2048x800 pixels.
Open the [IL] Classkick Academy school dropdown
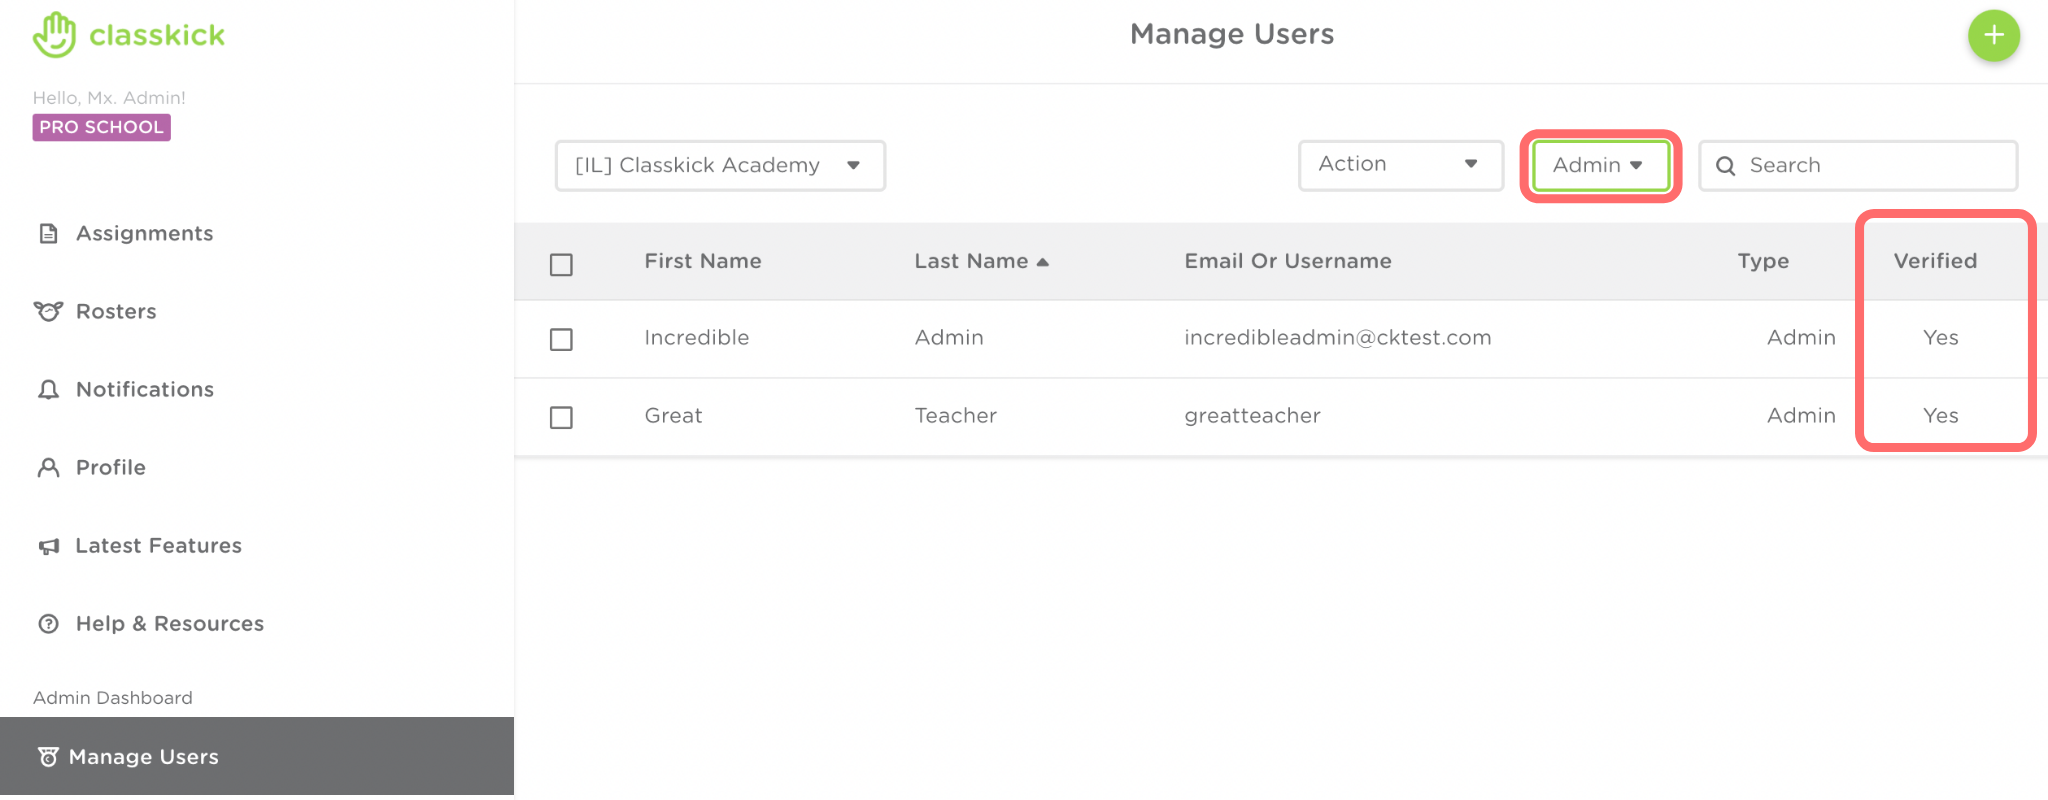point(720,166)
